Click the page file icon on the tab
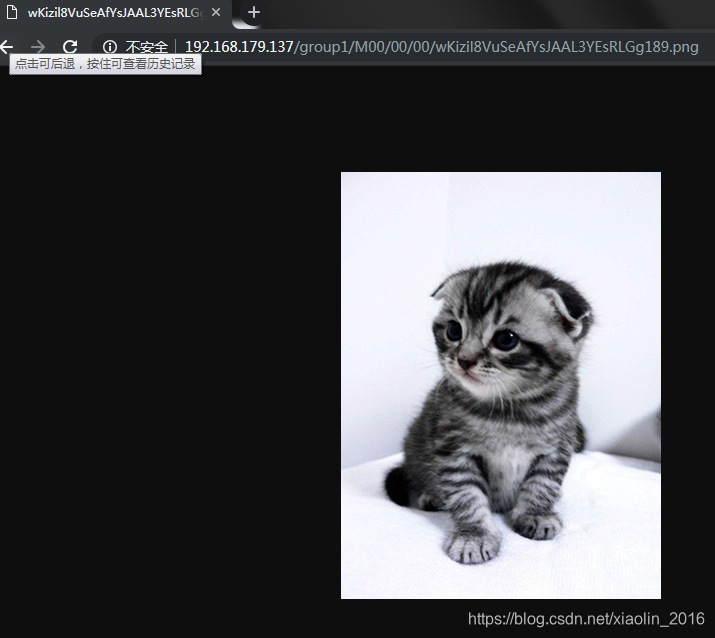The image size is (715, 638). [x=12, y=12]
